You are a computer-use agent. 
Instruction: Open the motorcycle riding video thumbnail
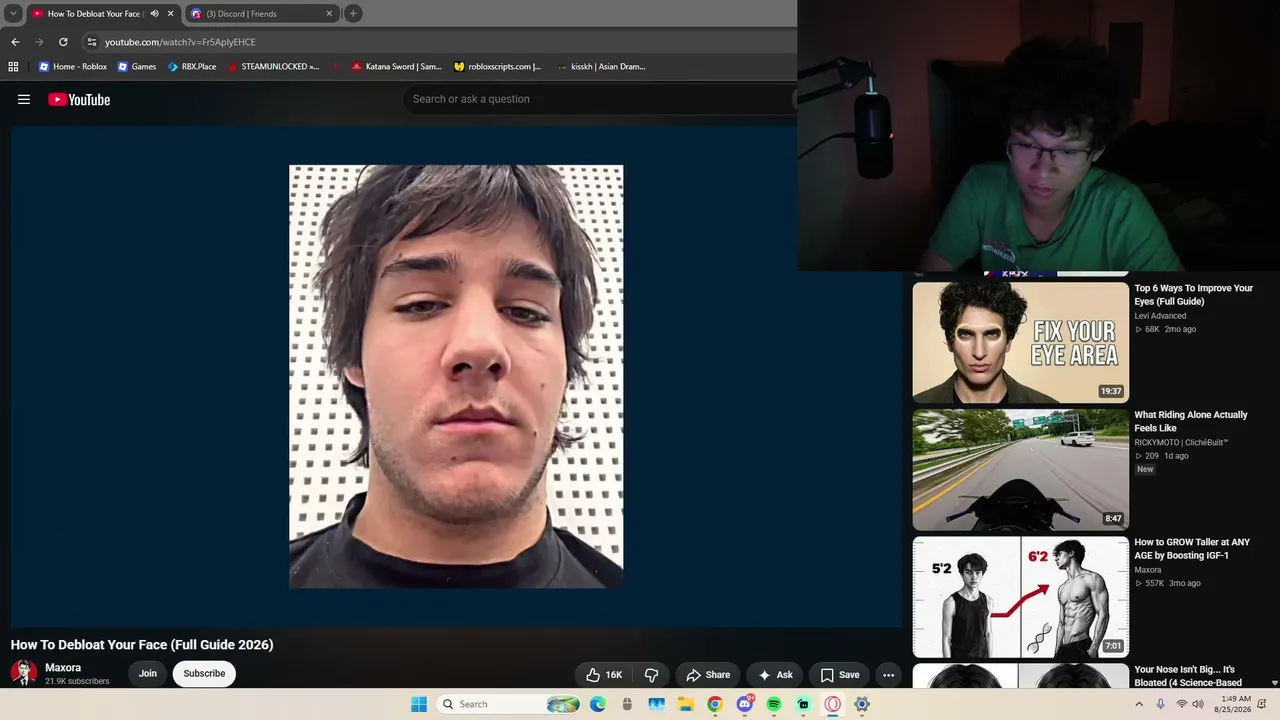point(1020,469)
